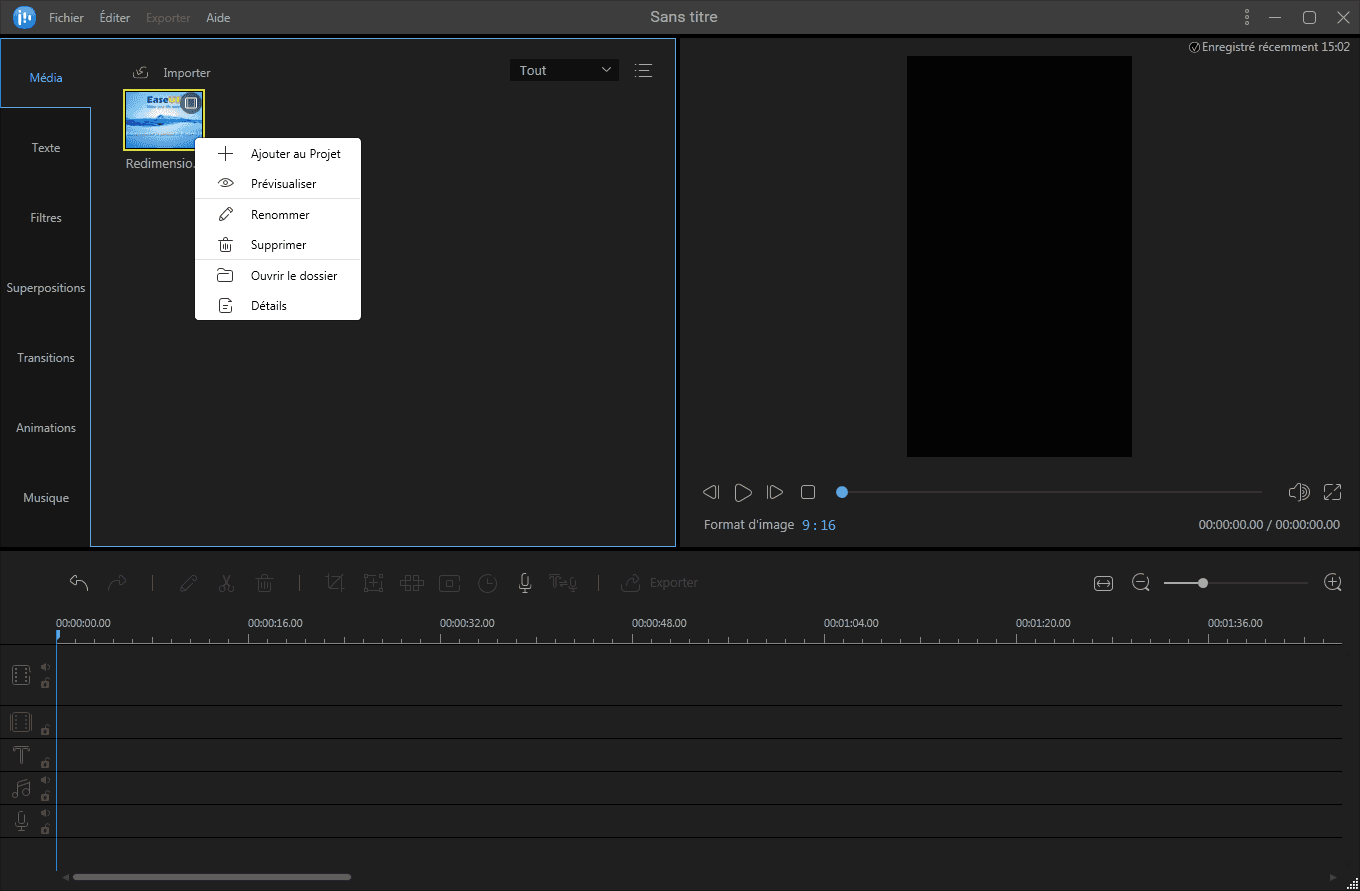The width and height of the screenshot is (1360, 891).
Task: Click the Stop button in preview
Action: click(808, 492)
